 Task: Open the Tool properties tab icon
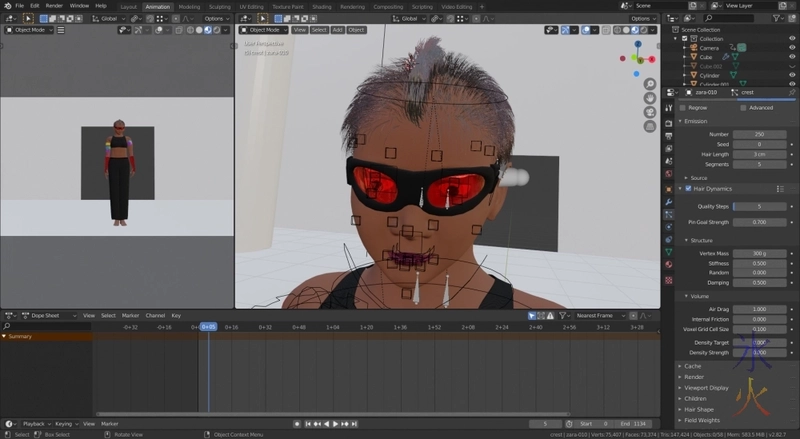(668, 107)
